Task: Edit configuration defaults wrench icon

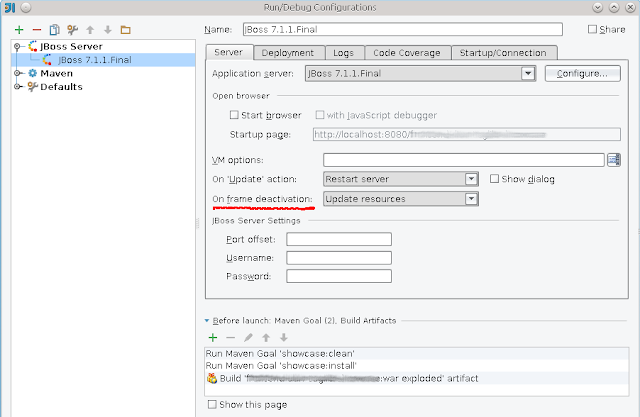Action: point(72,30)
